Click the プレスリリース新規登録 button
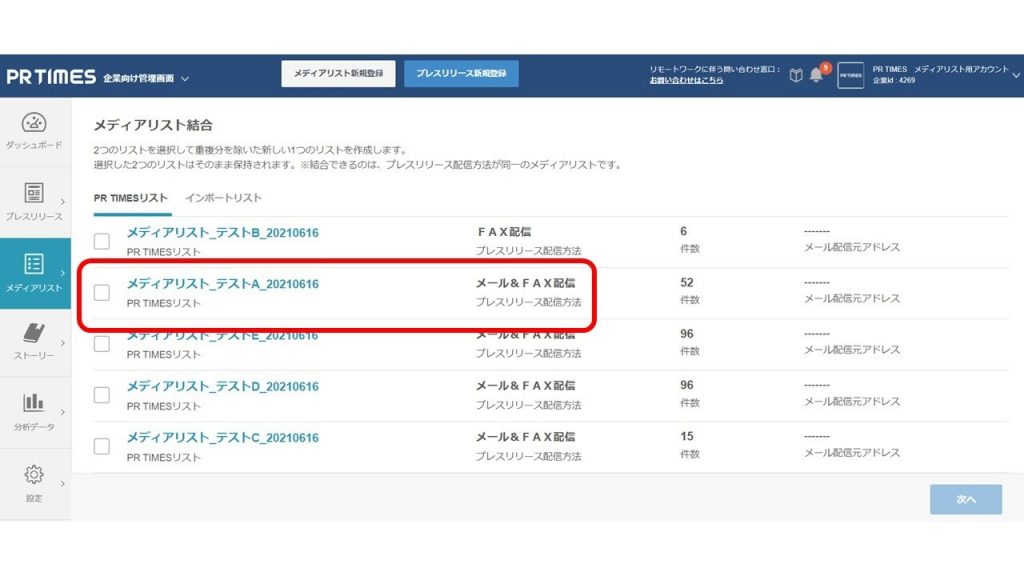This screenshot has width=1024, height=576. (x=461, y=74)
